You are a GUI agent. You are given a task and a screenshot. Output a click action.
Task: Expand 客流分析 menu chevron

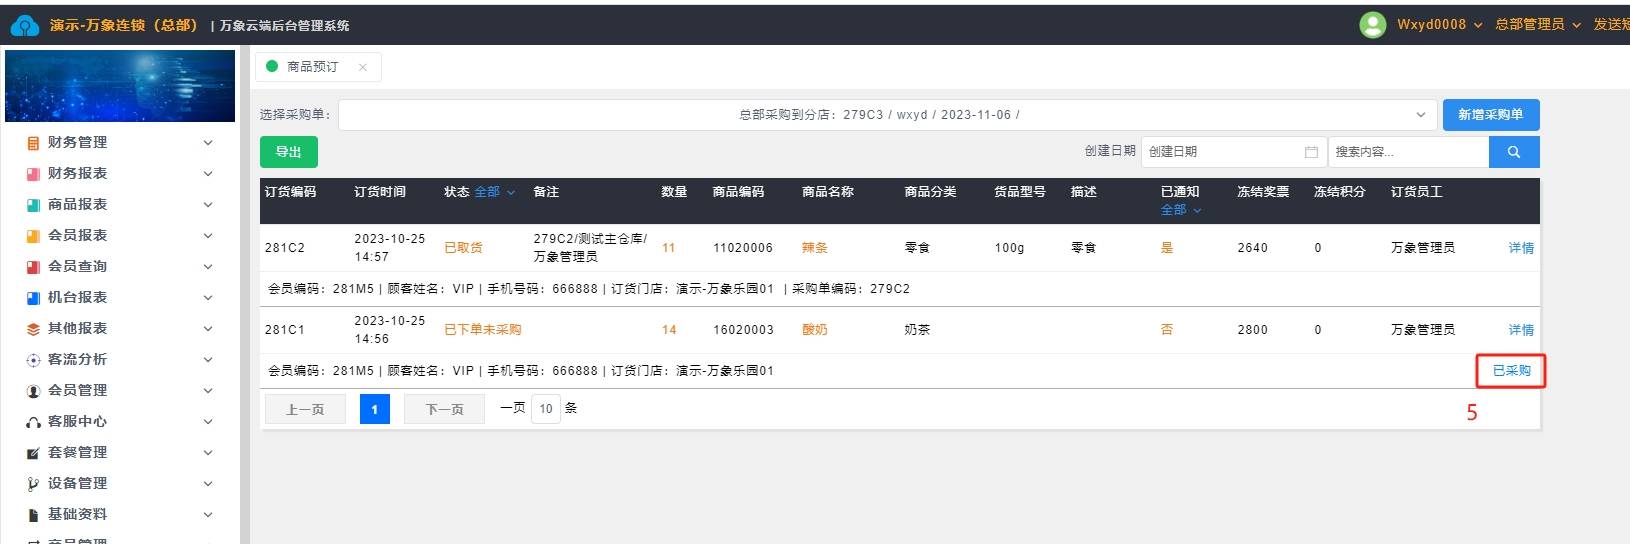(x=208, y=360)
